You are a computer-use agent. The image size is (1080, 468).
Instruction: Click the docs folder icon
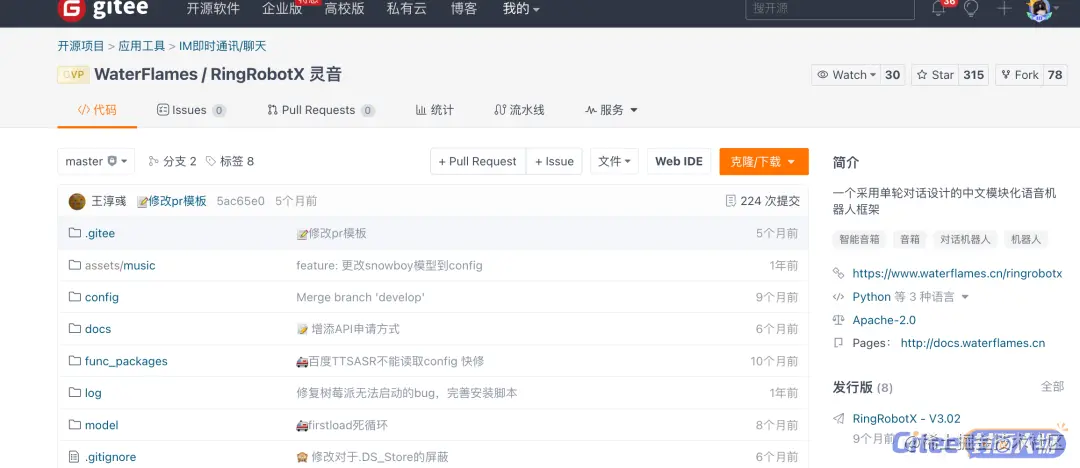pos(74,328)
